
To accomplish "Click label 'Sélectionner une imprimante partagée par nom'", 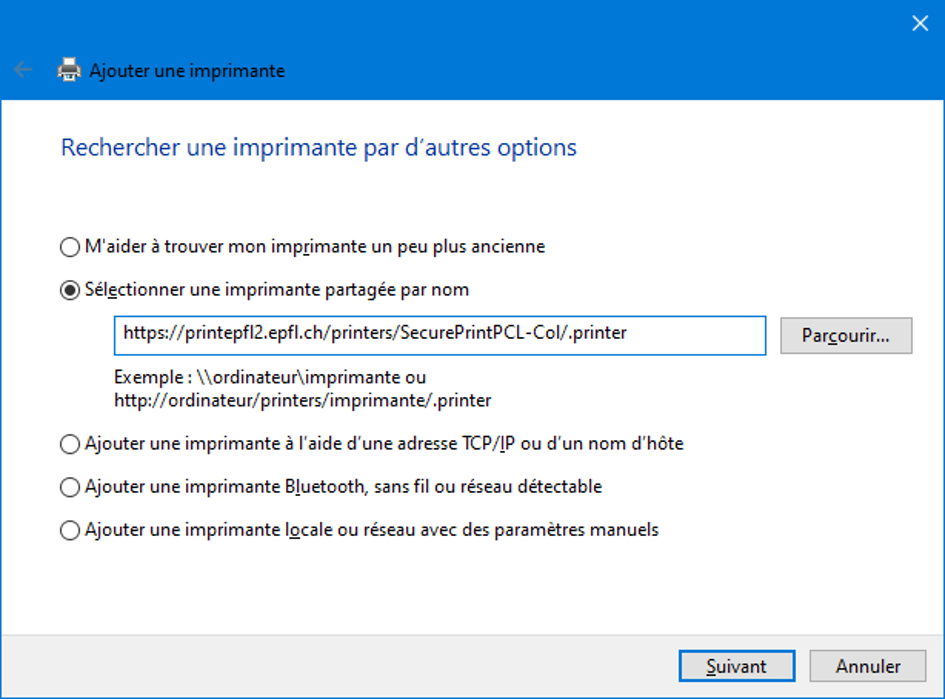I will [277, 290].
